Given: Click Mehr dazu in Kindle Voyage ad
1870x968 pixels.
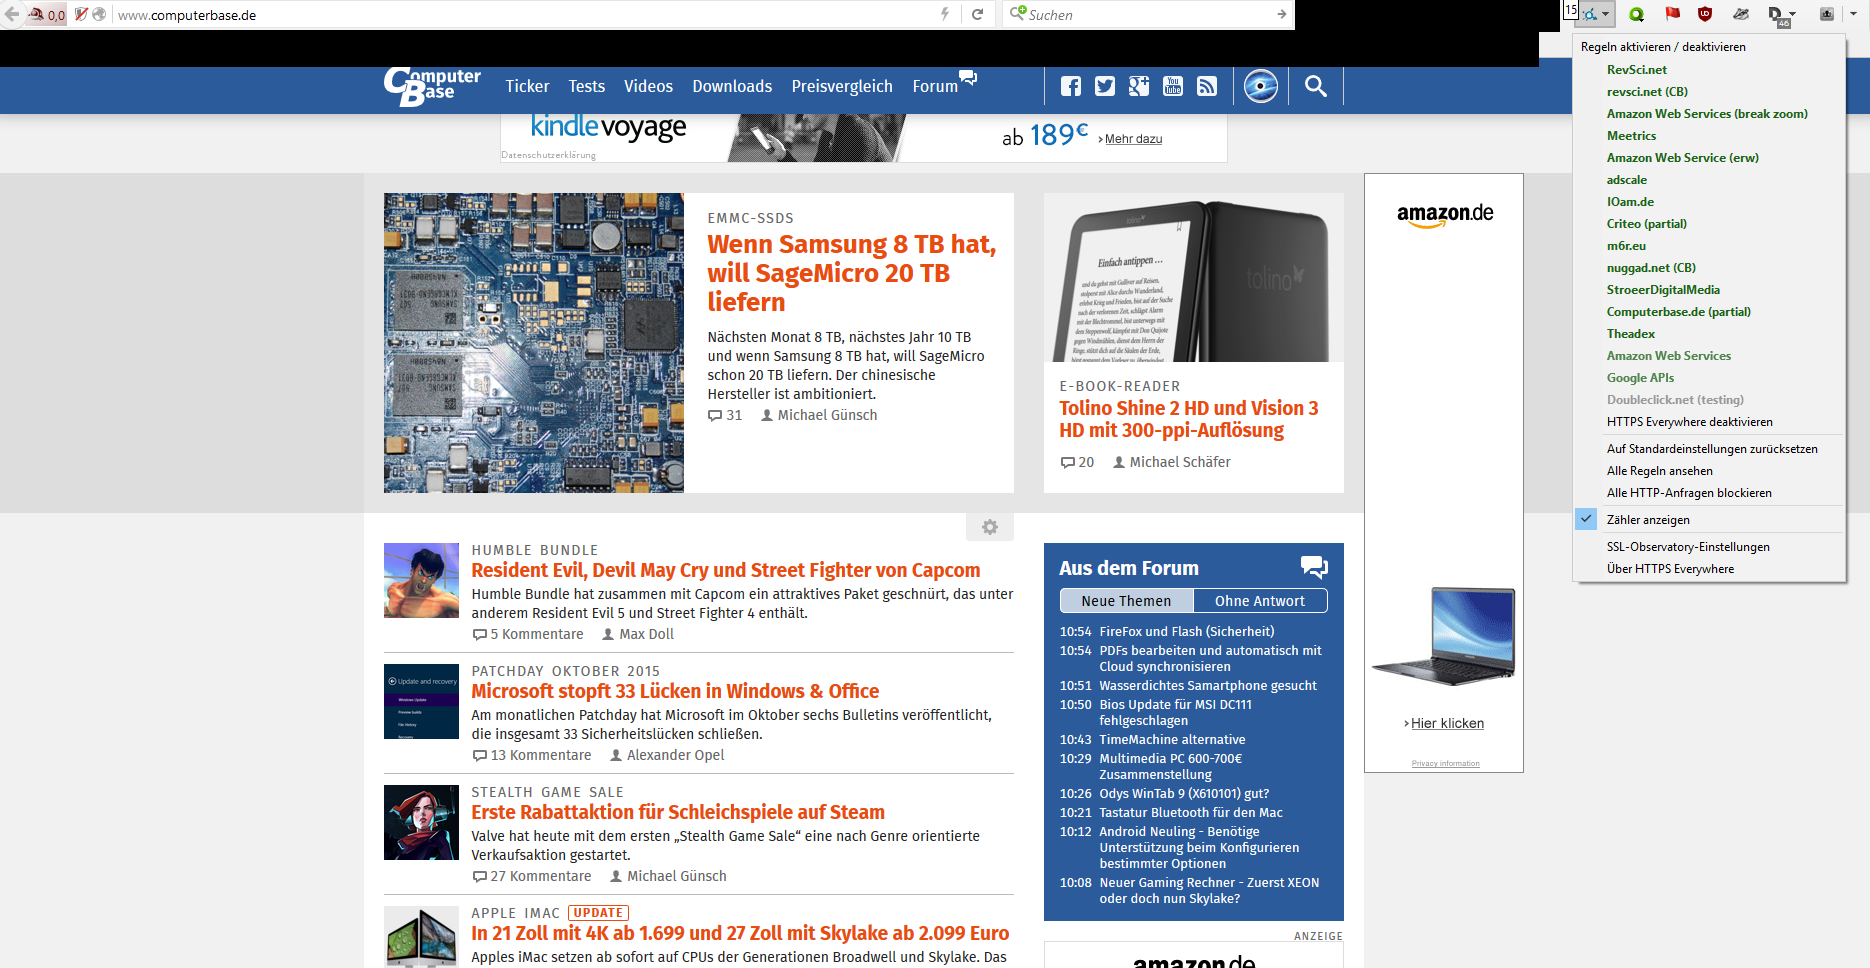Looking at the screenshot, I should (x=1133, y=139).
